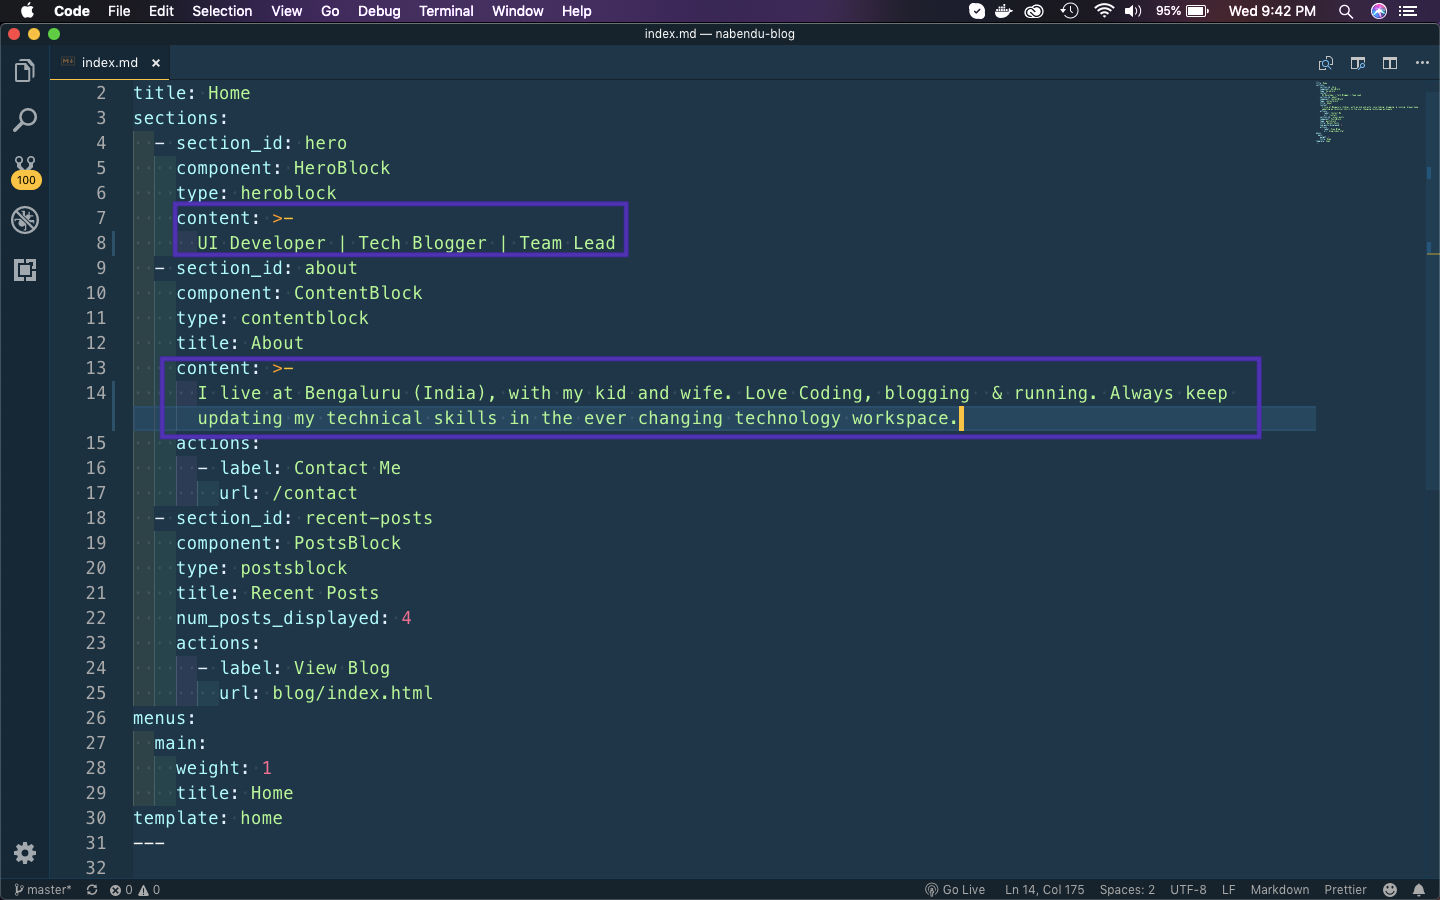The image size is (1440, 900).
Task: Close the index.md tab
Action: pyautogui.click(x=156, y=63)
